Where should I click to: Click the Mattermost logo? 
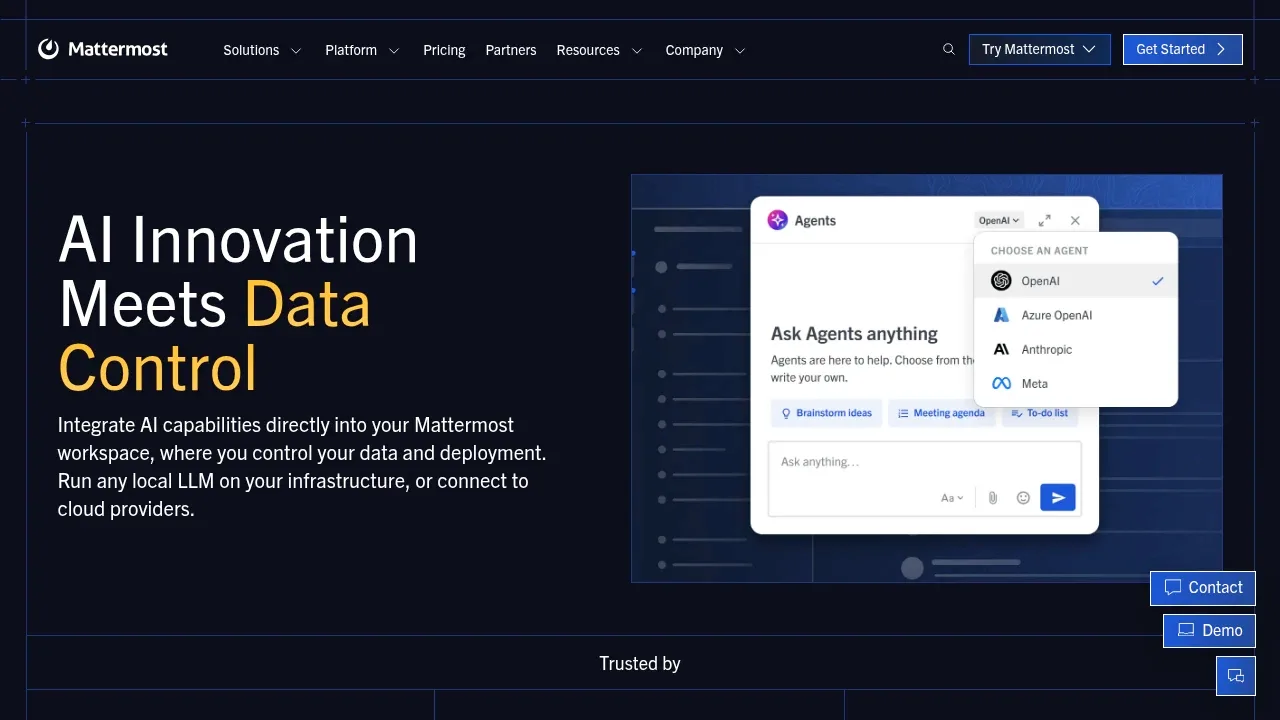pyautogui.click(x=103, y=49)
